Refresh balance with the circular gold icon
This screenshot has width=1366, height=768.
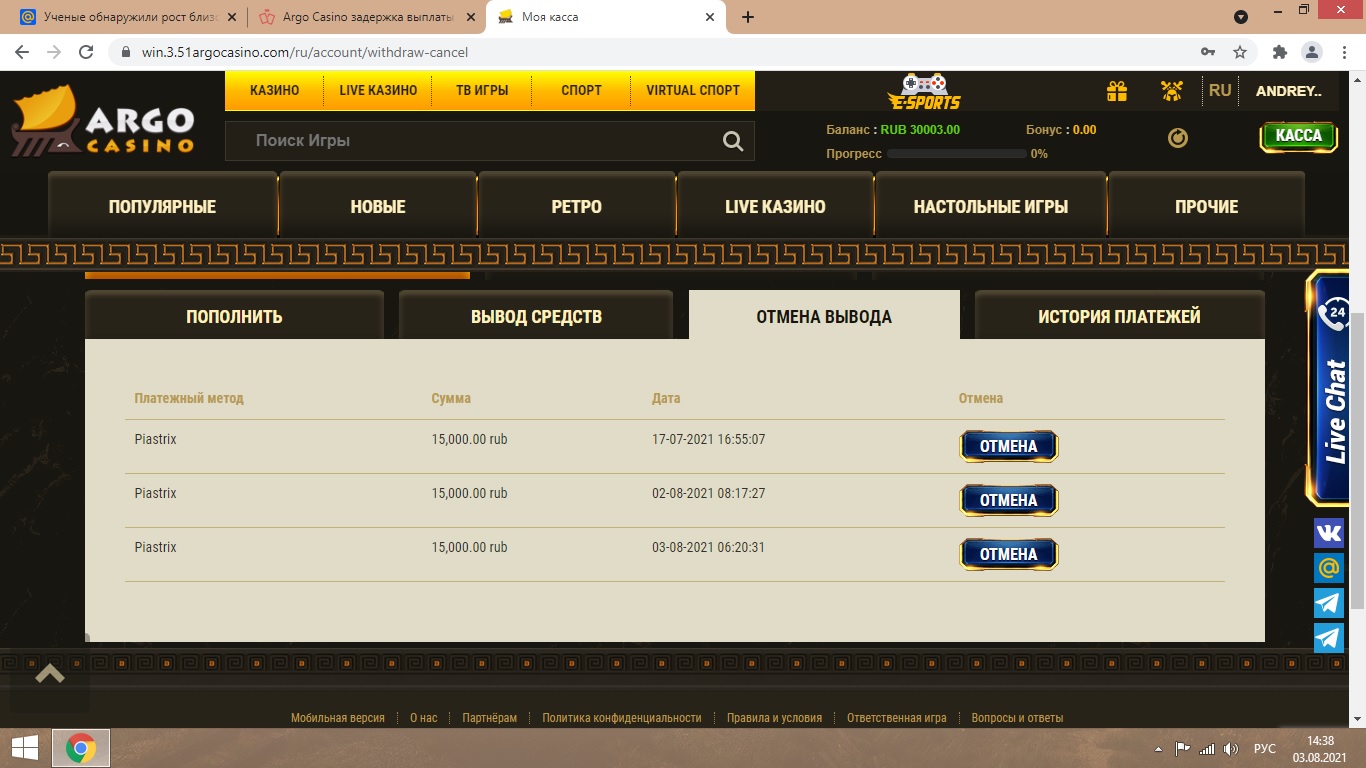tap(1178, 138)
